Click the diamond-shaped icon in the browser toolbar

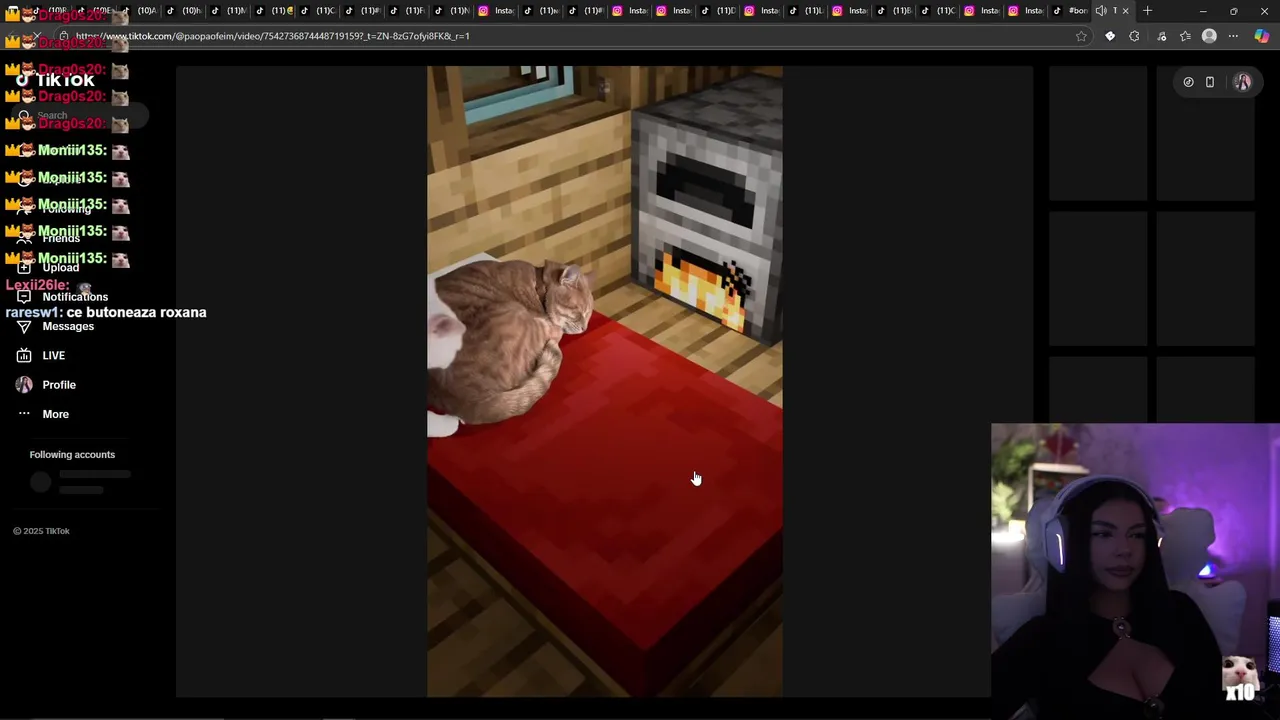(1110, 36)
